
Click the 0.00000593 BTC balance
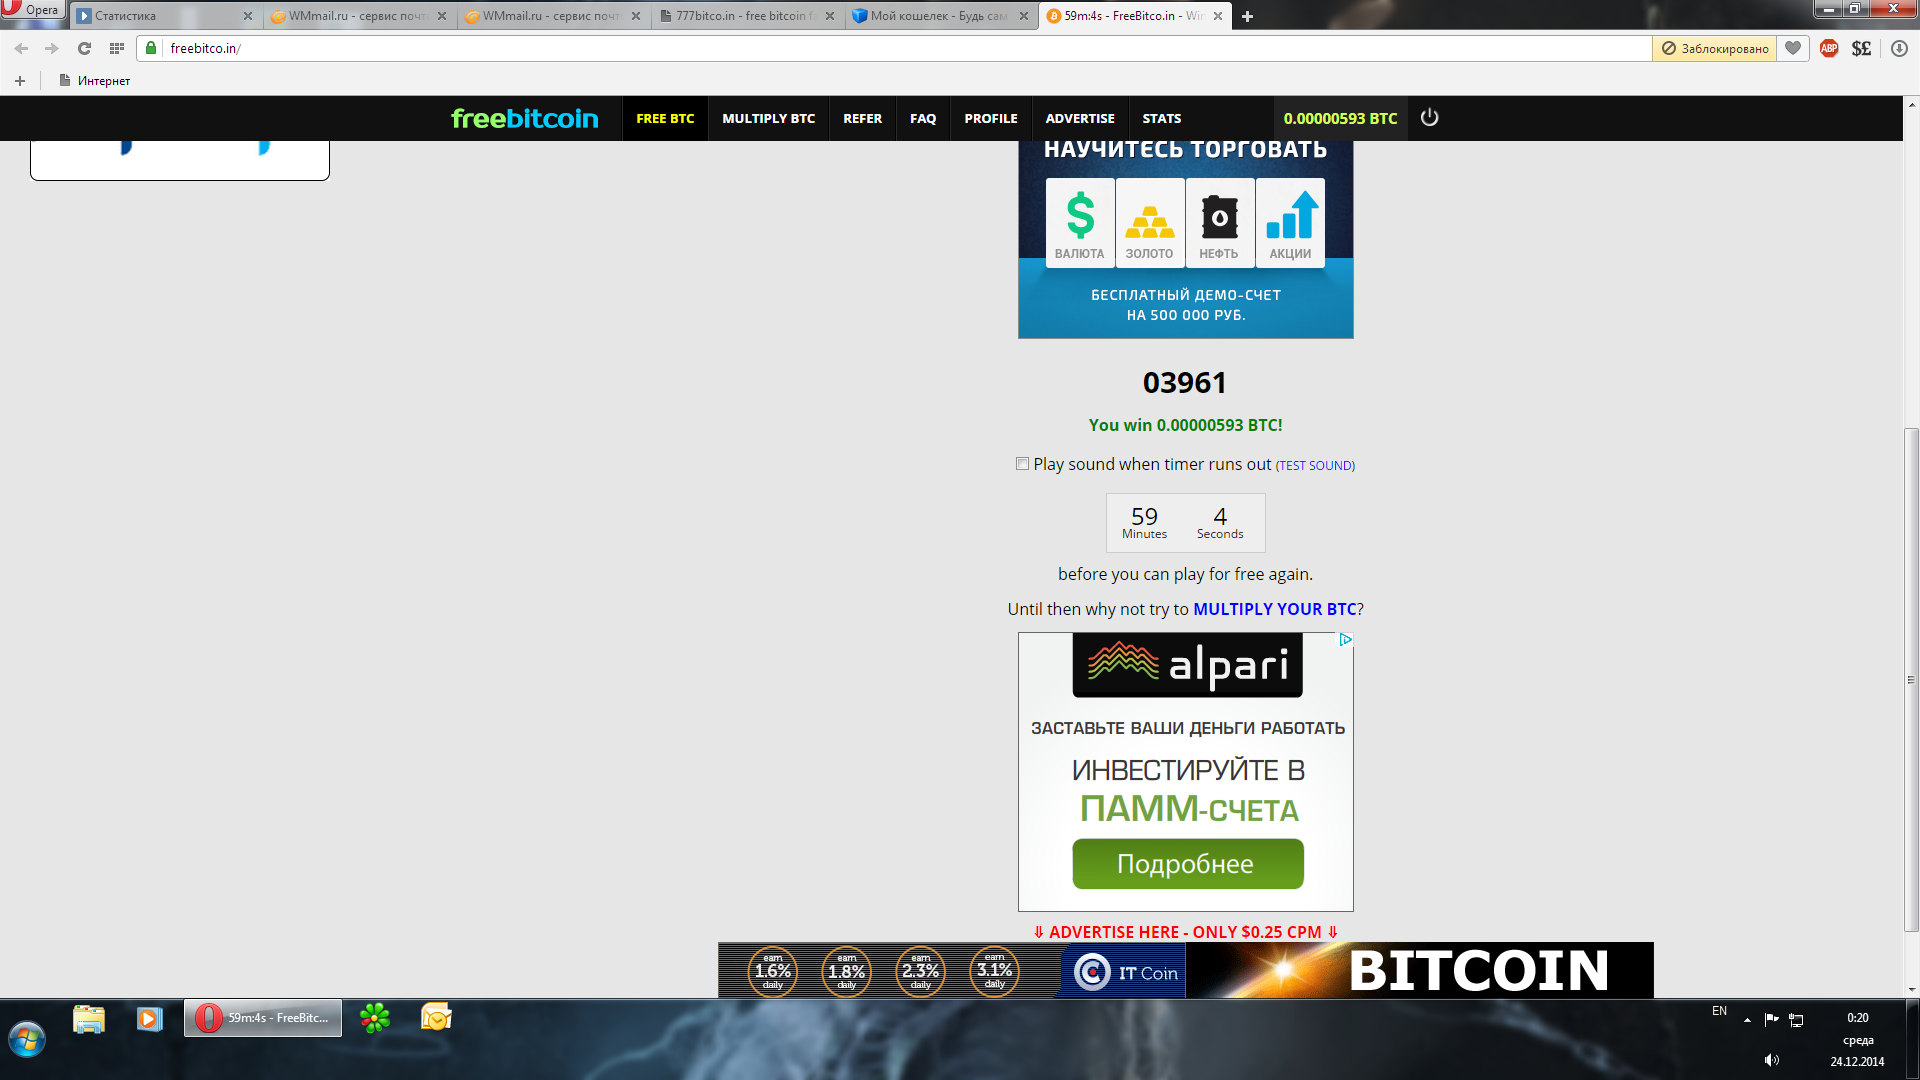[1341, 118]
